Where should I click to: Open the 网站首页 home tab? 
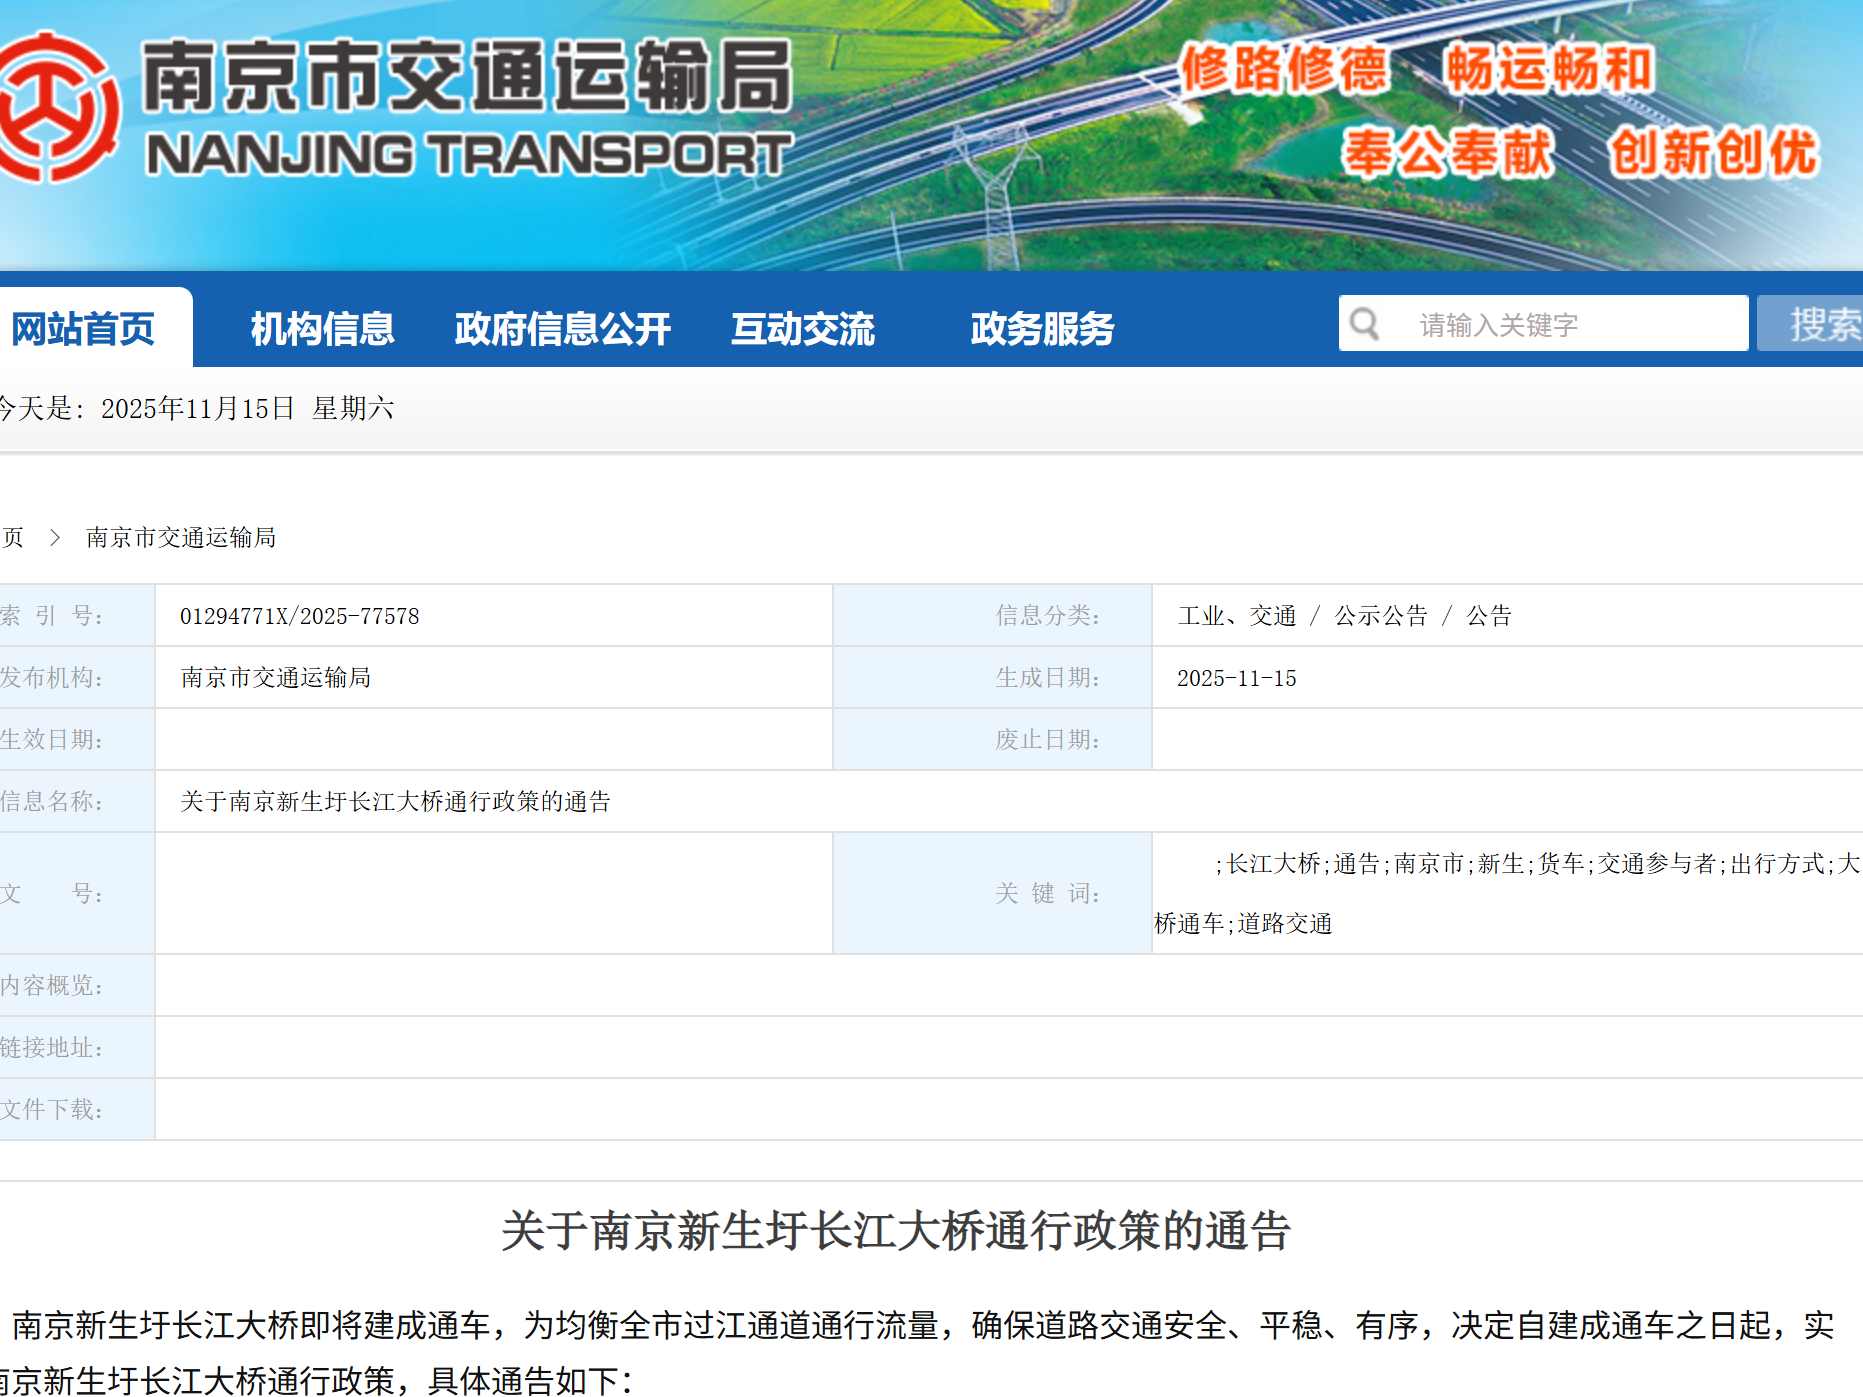84,329
